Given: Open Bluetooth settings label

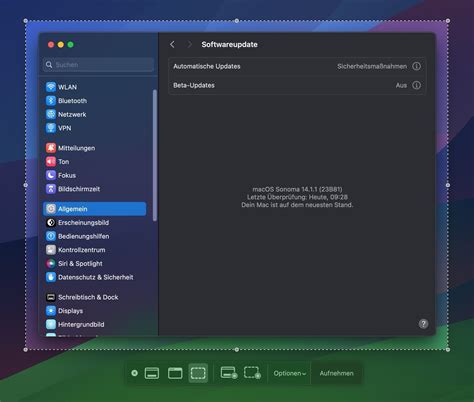Looking at the screenshot, I should tap(72, 101).
